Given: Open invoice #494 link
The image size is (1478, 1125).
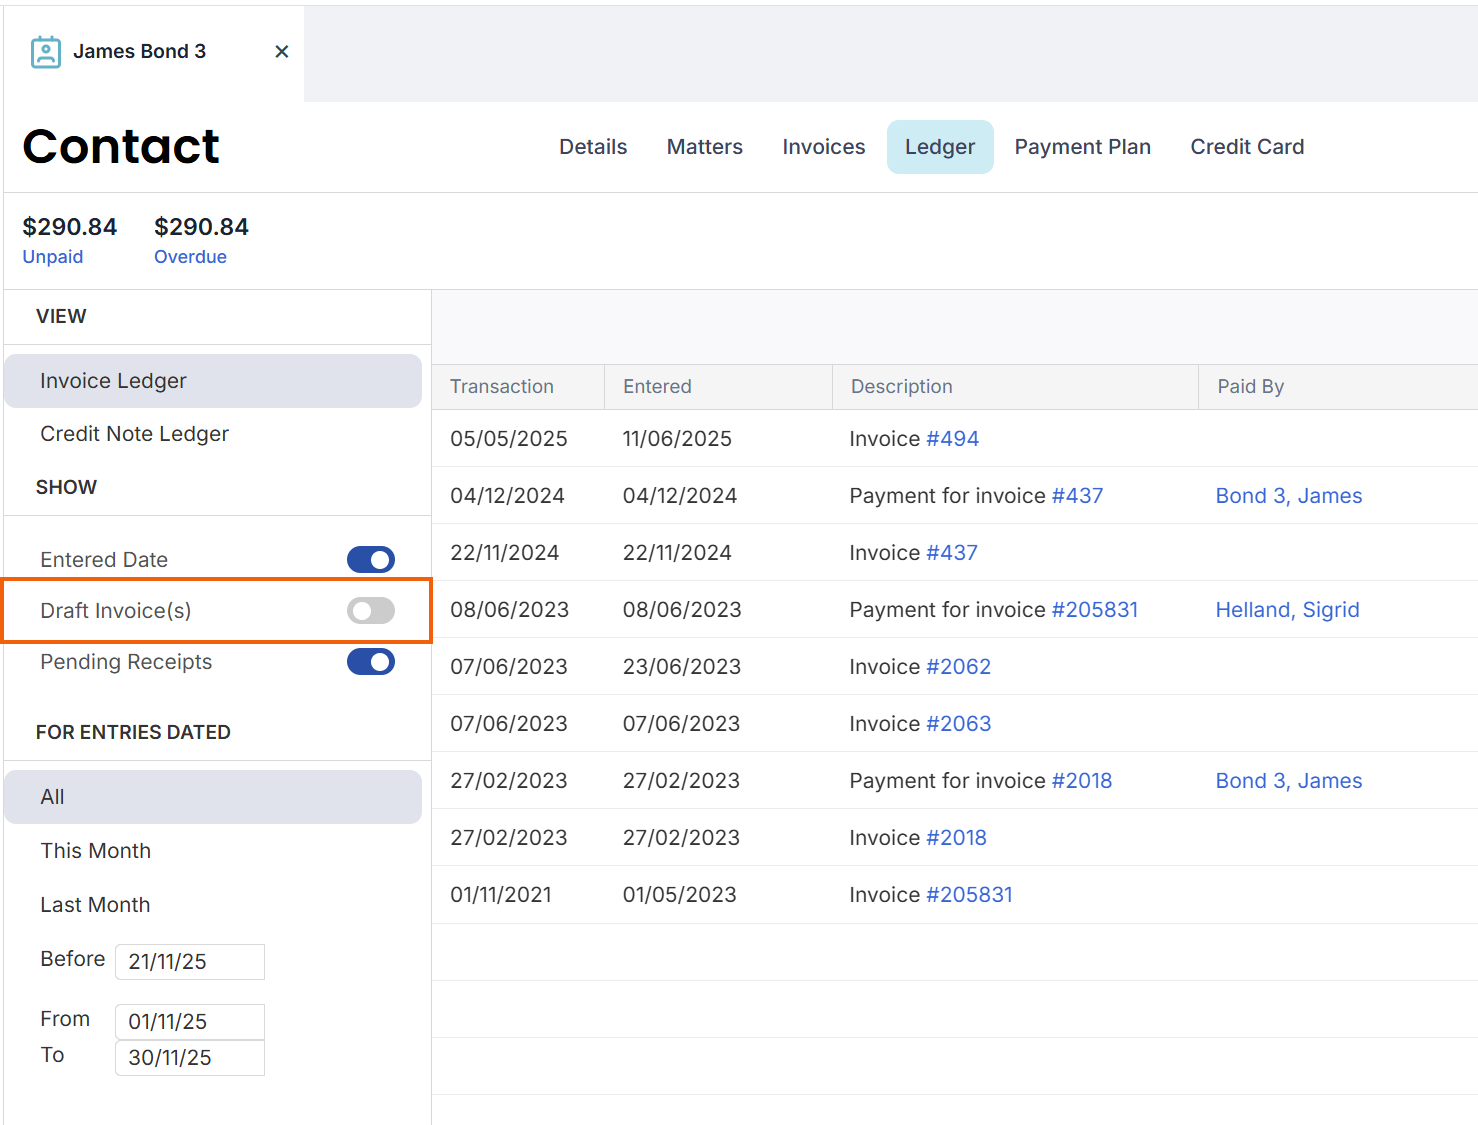Looking at the screenshot, I should [x=952, y=439].
